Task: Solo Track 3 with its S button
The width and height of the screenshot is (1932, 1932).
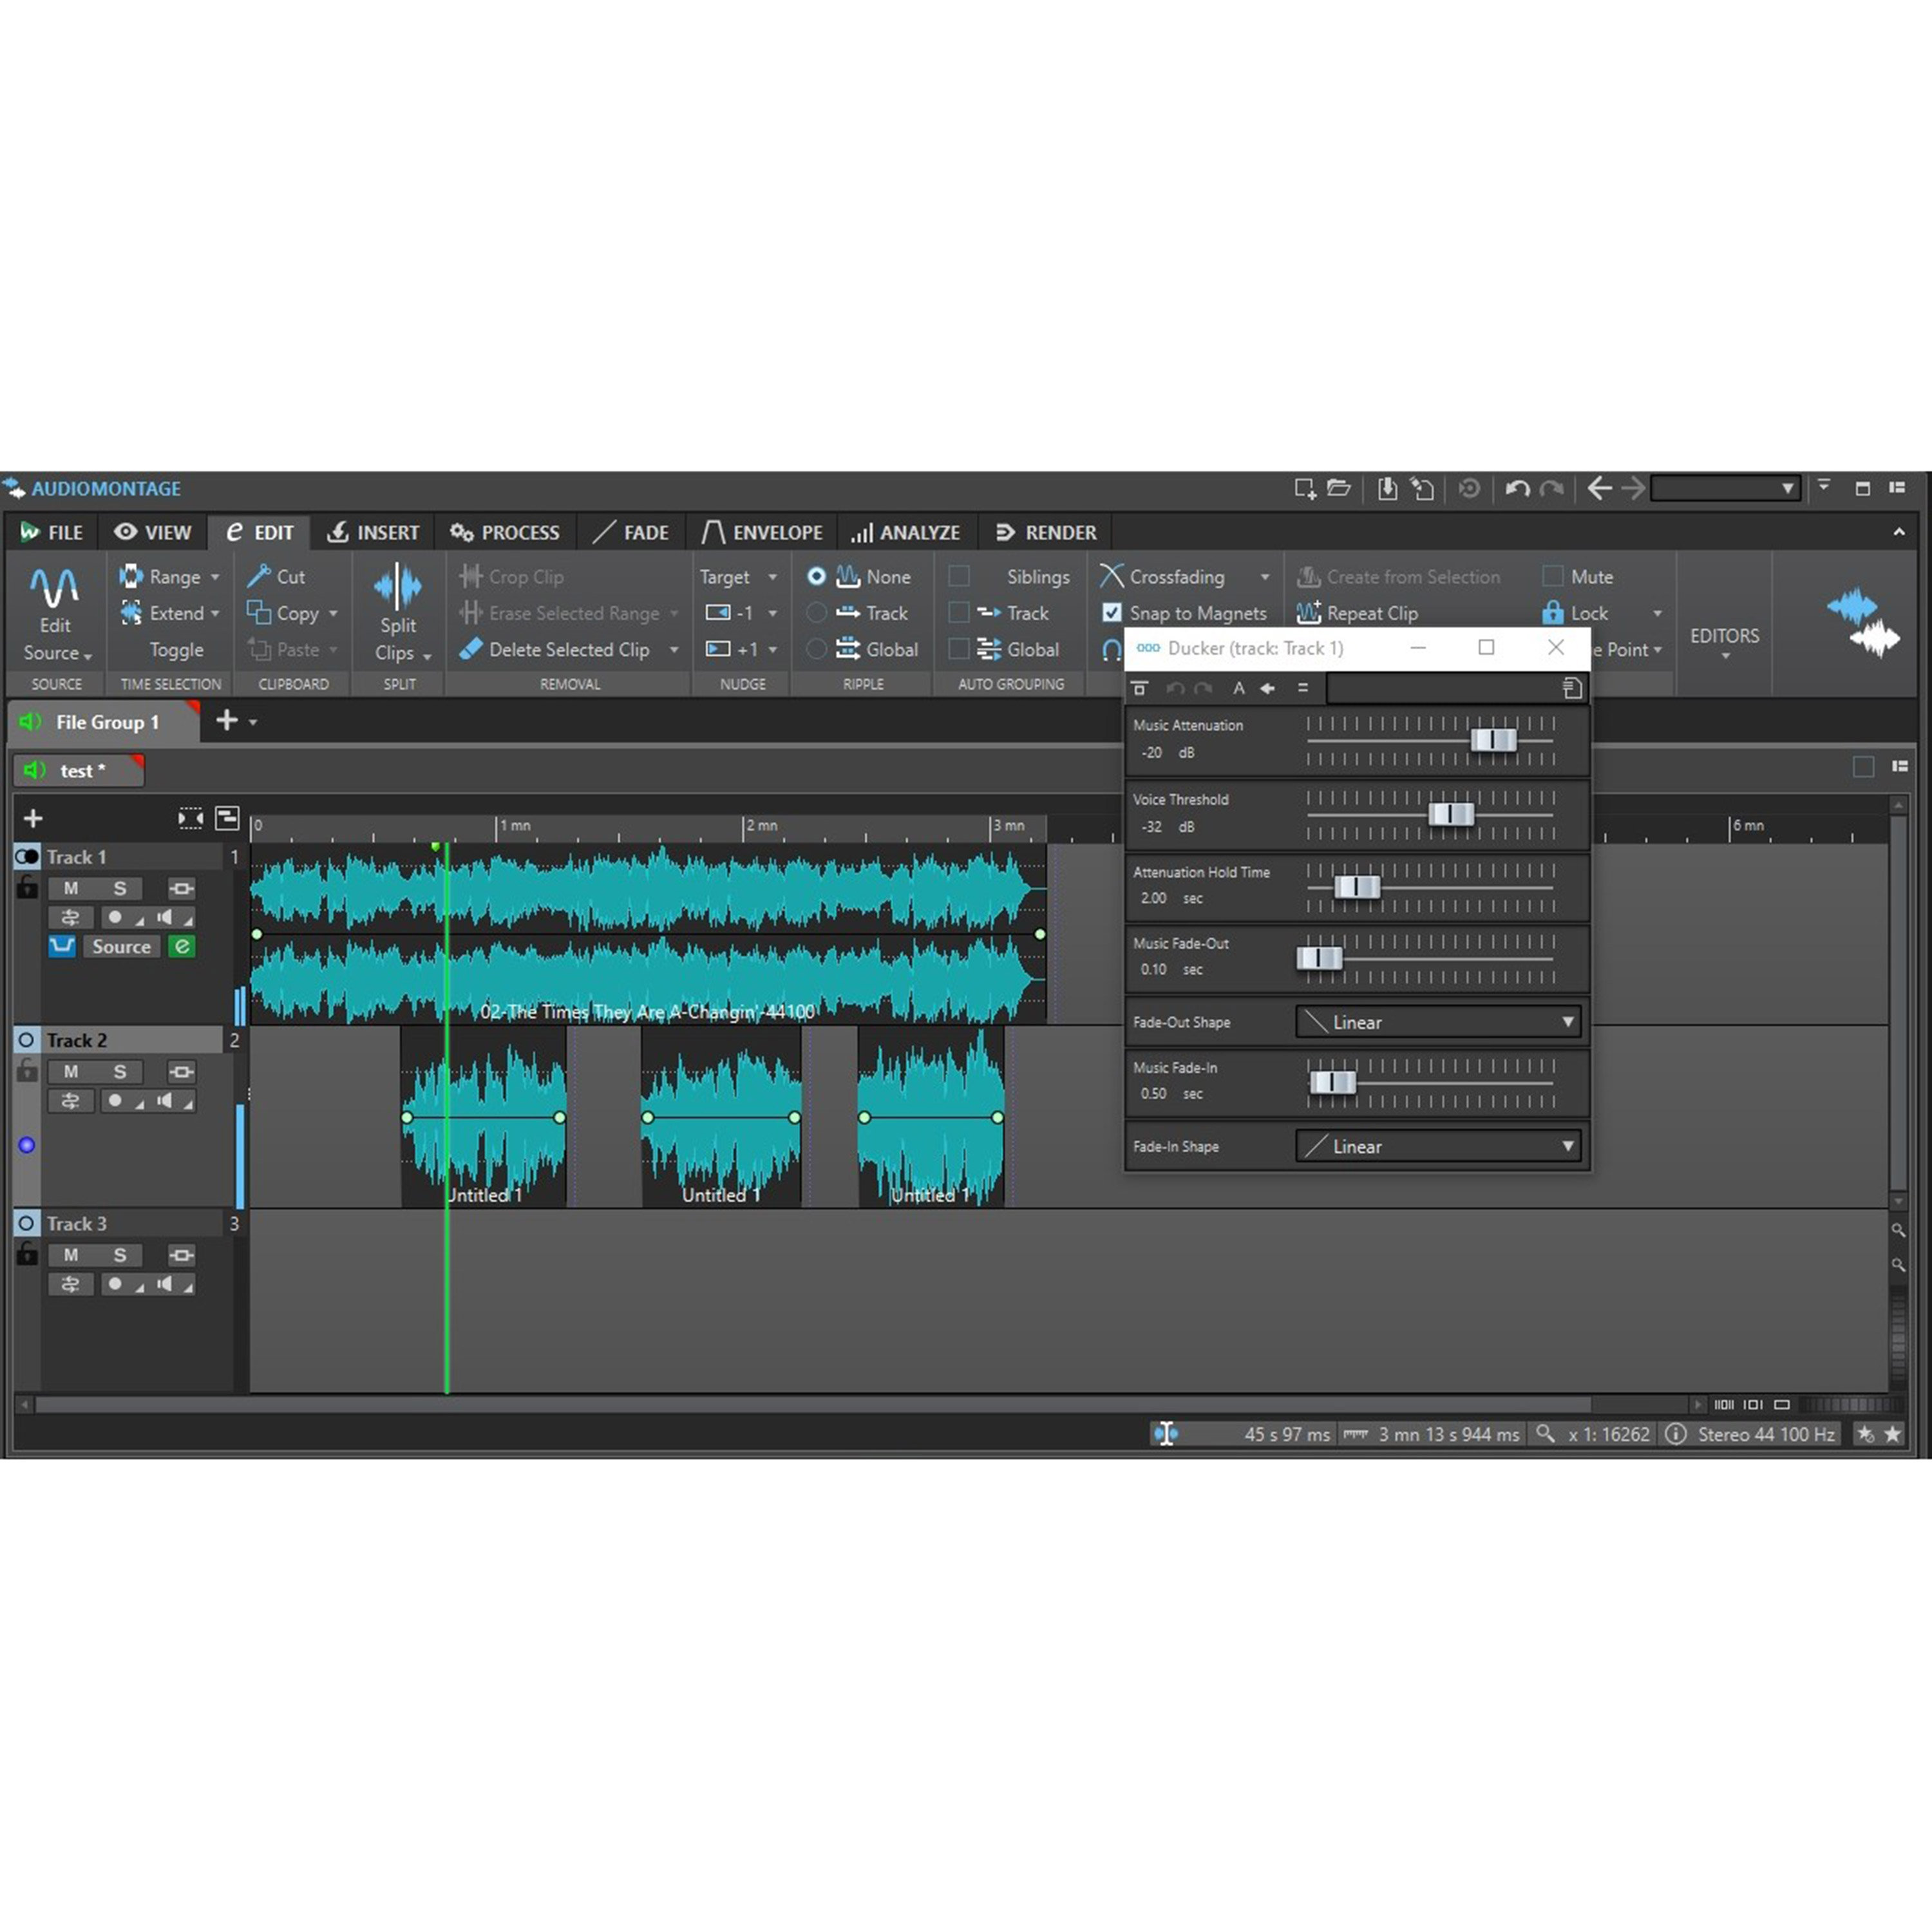Action: tap(119, 1255)
